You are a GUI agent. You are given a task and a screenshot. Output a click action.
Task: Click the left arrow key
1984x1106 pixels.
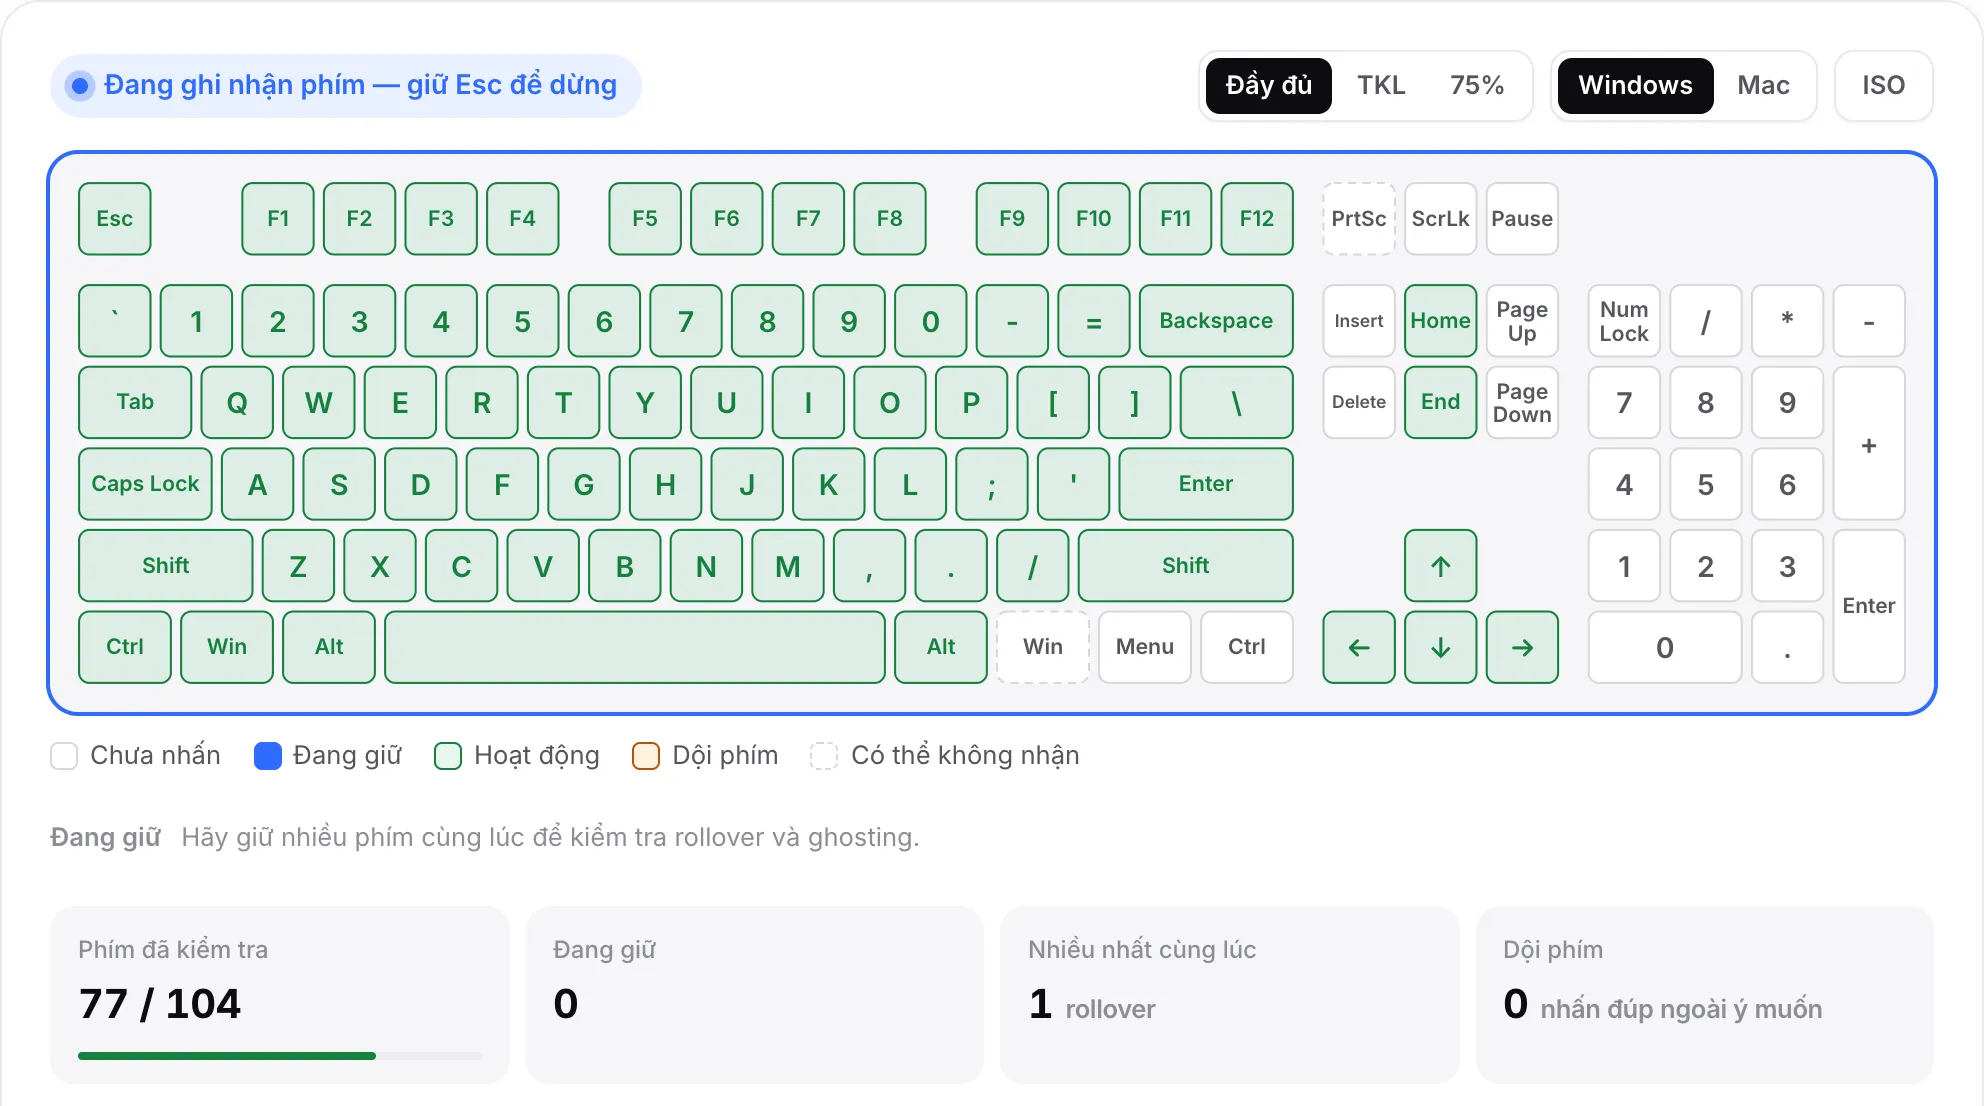coord(1358,647)
